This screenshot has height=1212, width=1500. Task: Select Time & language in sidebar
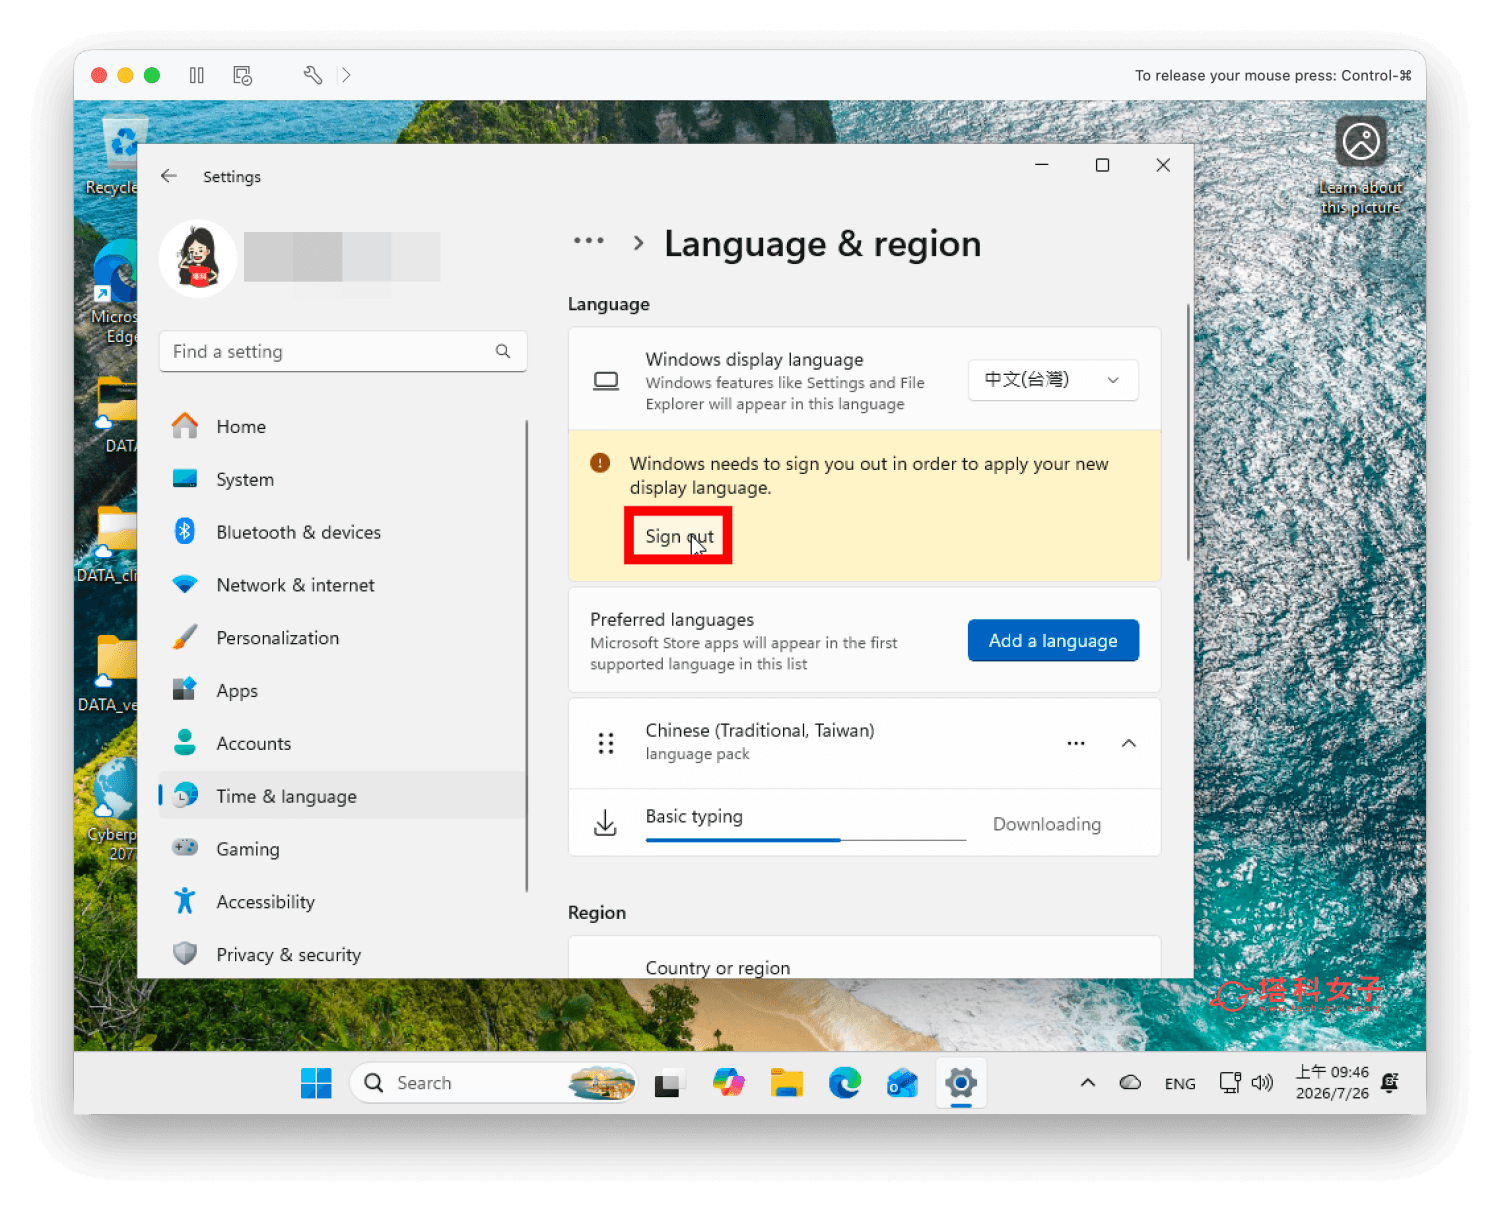click(342, 796)
